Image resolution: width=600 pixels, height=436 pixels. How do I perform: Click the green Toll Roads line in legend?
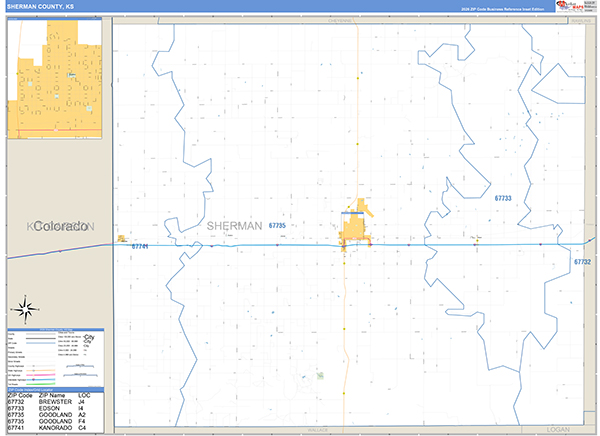[41, 384]
